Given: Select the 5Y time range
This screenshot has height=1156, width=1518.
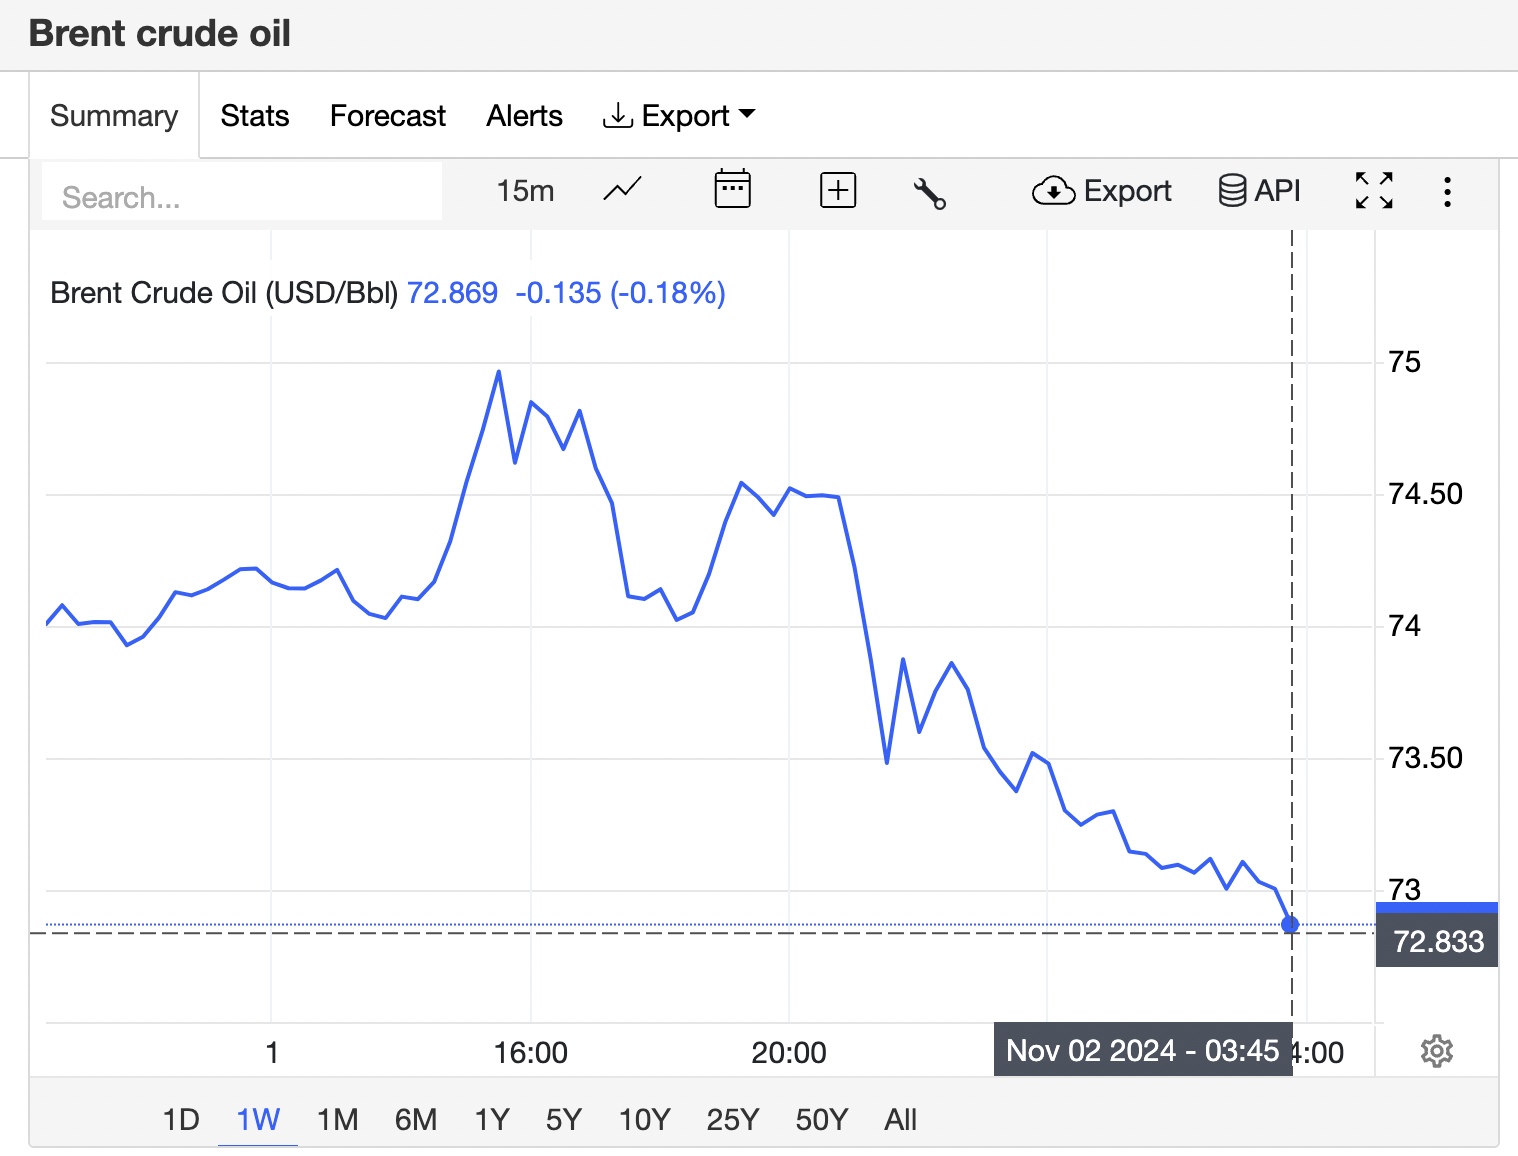Looking at the screenshot, I should (564, 1119).
